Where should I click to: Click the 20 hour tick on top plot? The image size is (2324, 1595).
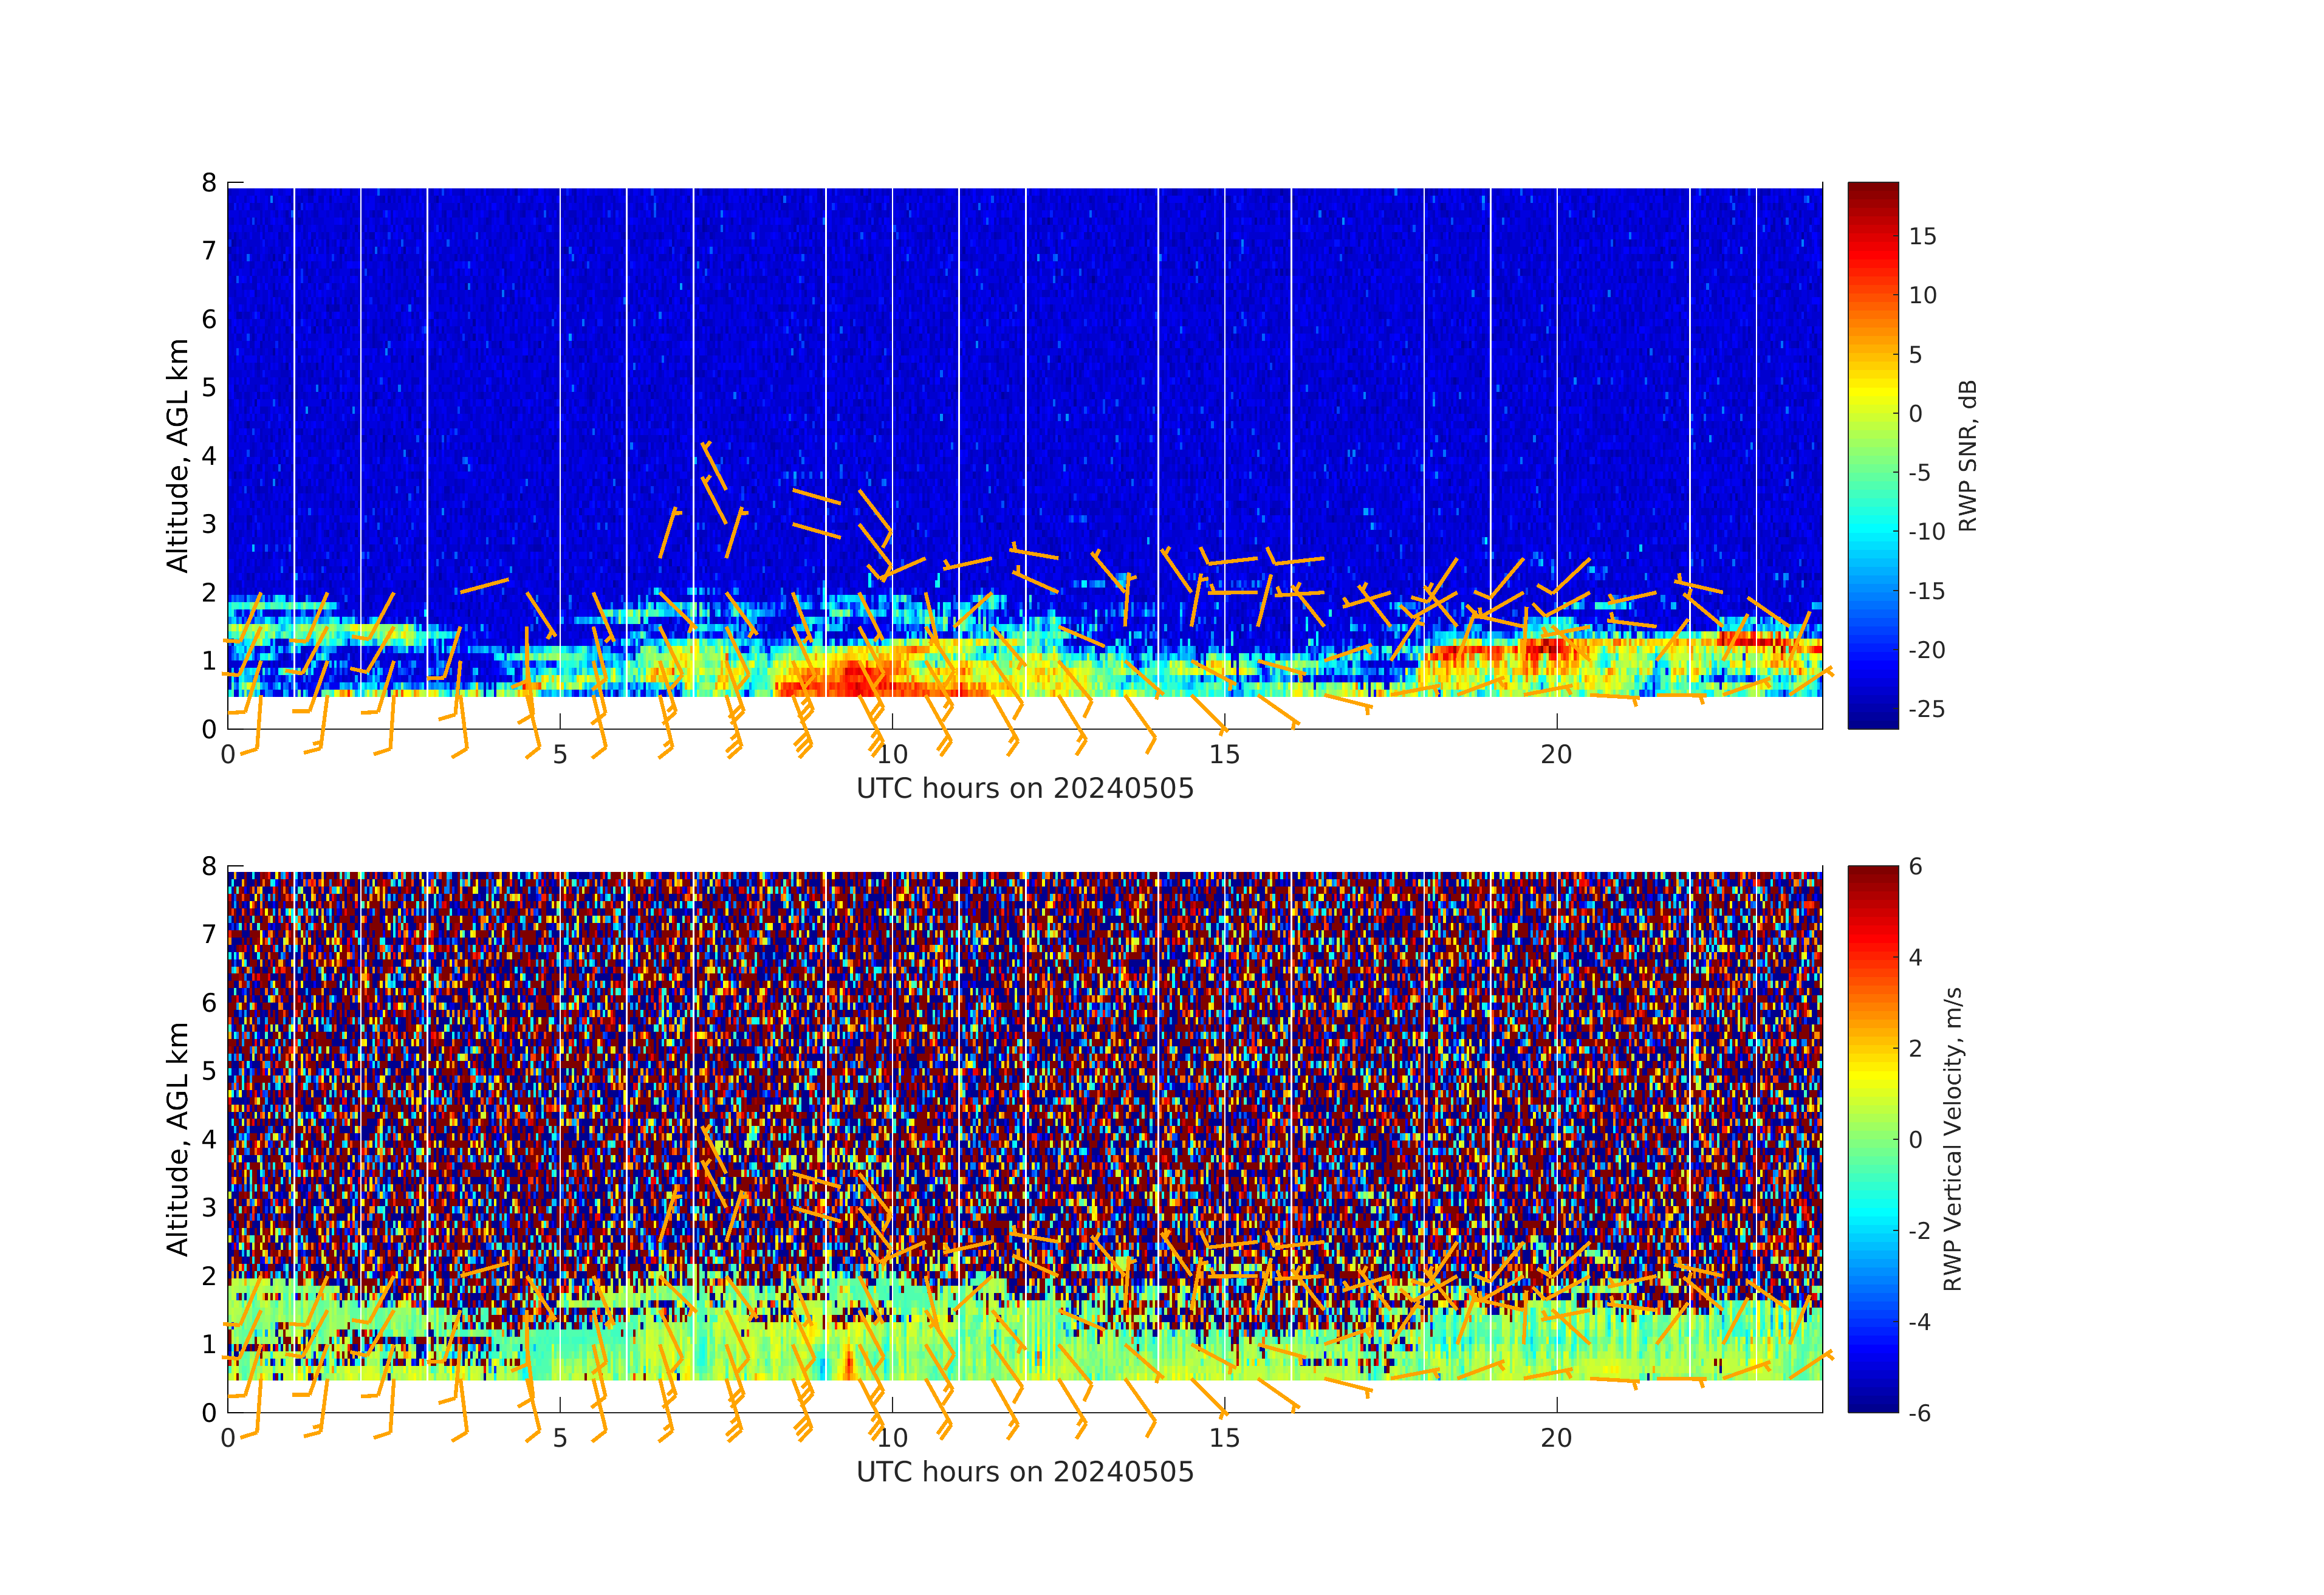[1556, 755]
